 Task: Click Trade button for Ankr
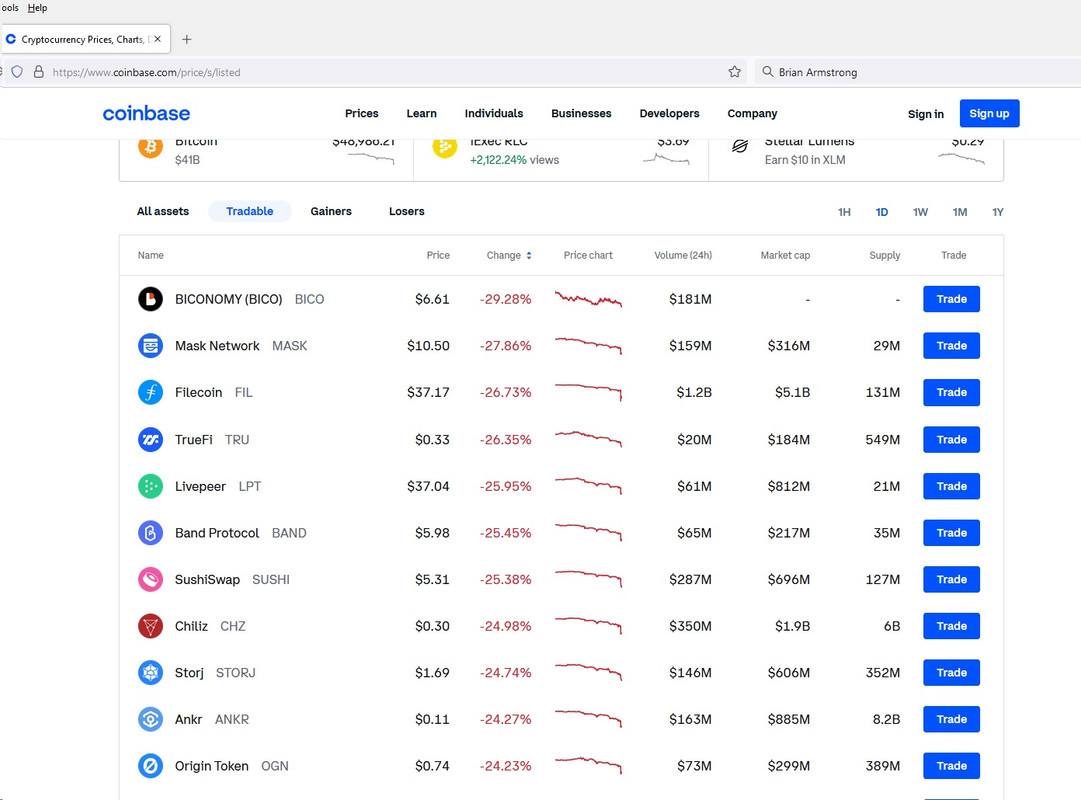[x=951, y=719]
